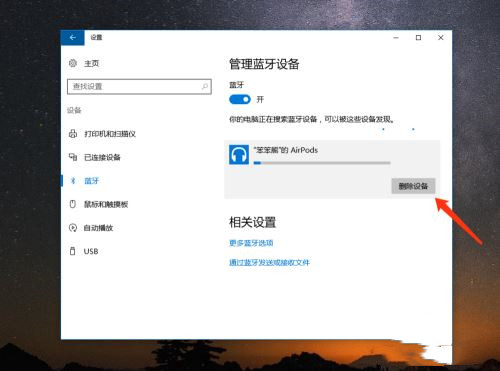Click the AirPods connection progress bar
Image resolution: width=500 pixels, height=371 pixels.
tap(322, 163)
